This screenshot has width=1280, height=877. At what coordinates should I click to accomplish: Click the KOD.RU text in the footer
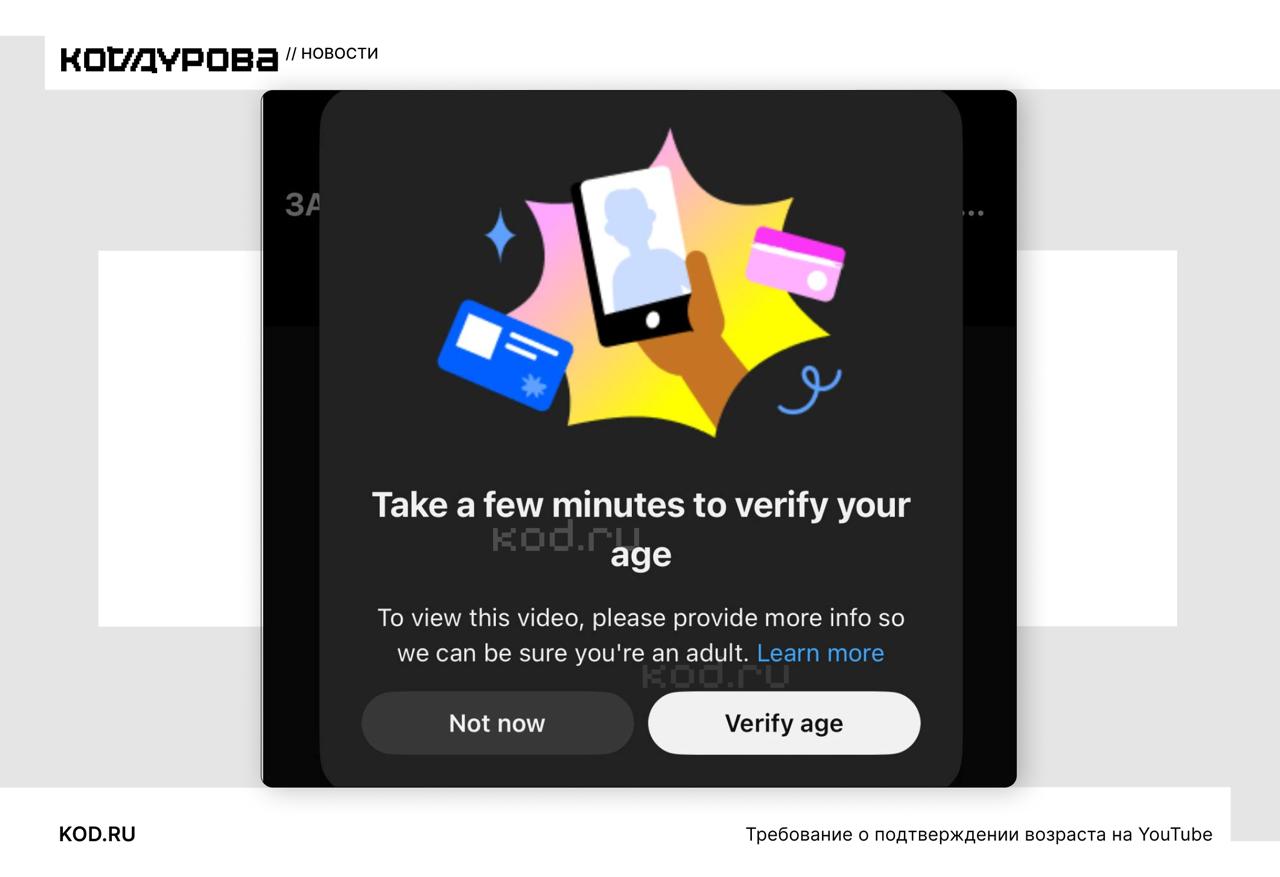coord(97,834)
